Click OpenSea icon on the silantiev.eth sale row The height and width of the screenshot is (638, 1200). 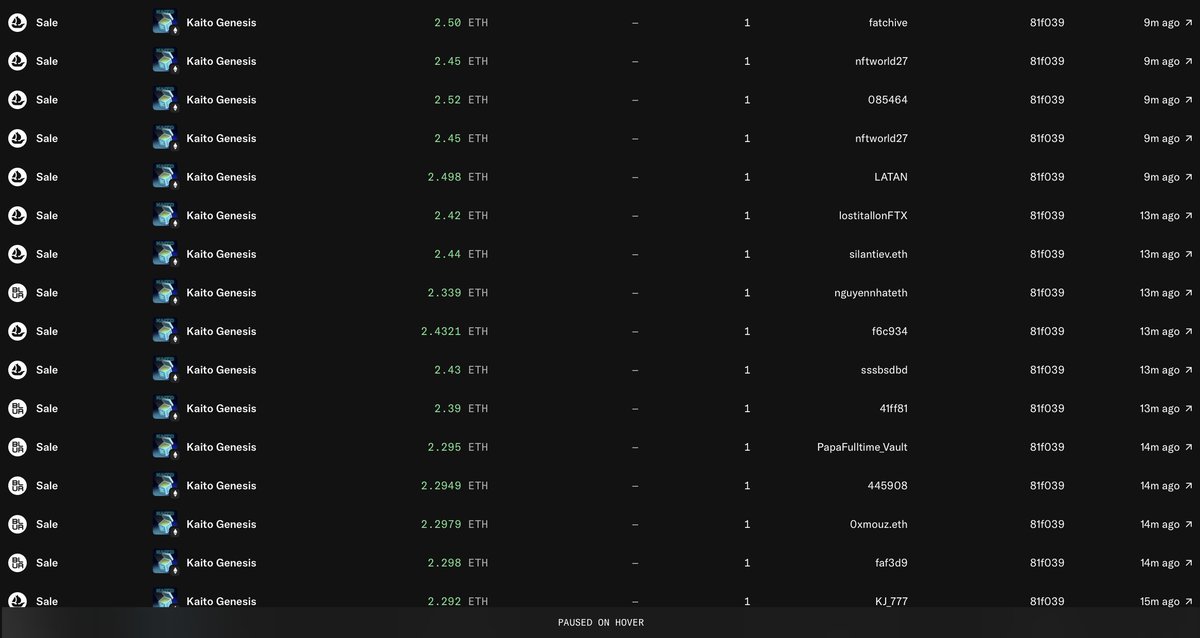tap(17, 254)
